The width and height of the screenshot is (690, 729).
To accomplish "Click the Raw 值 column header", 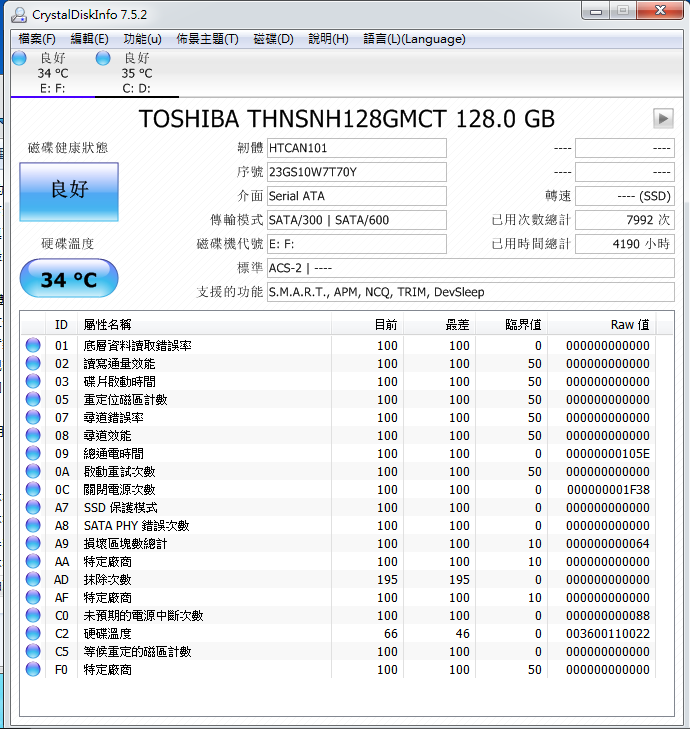I will (602, 325).
